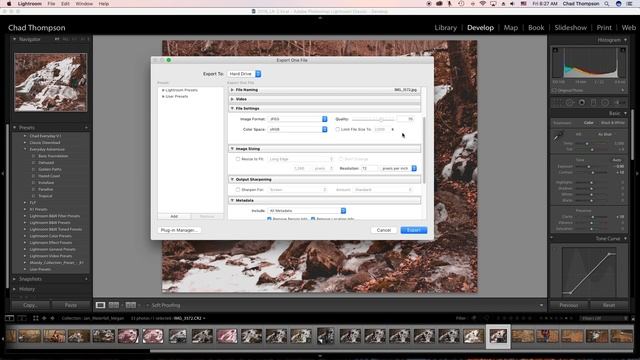Switch to the Library module
The height and width of the screenshot is (360, 640).
coord(445,27)
